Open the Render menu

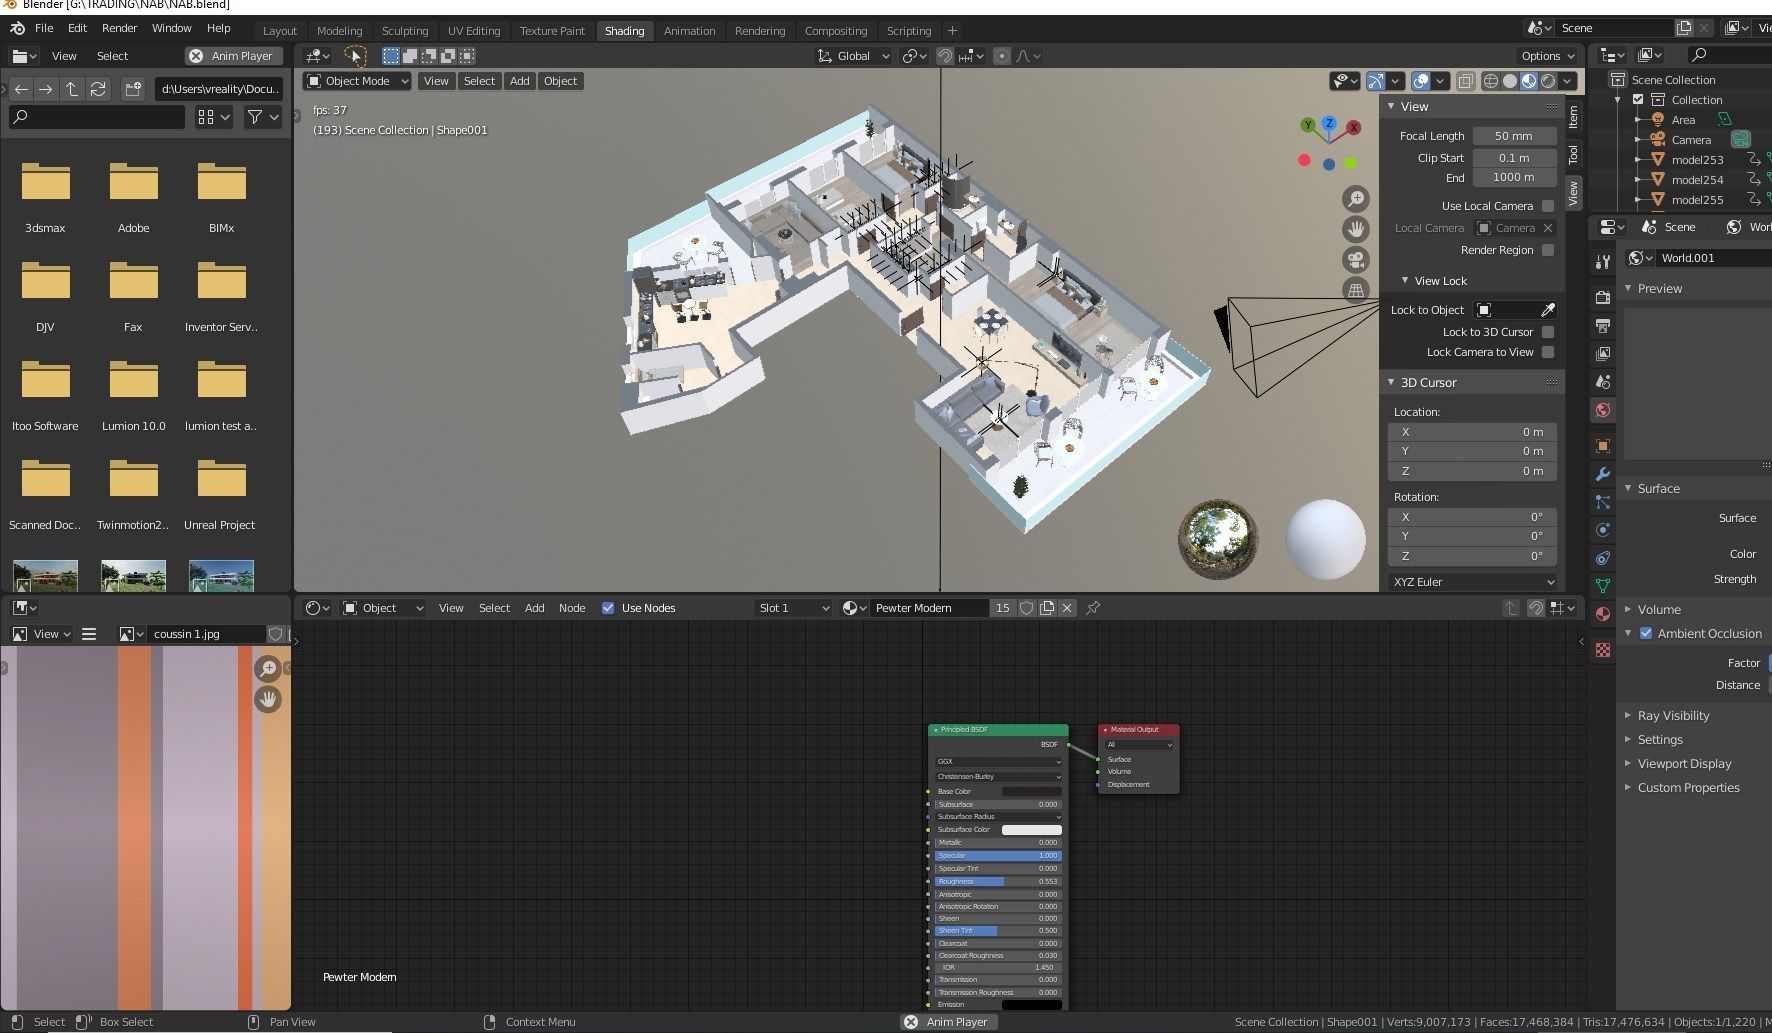point(119,28)
